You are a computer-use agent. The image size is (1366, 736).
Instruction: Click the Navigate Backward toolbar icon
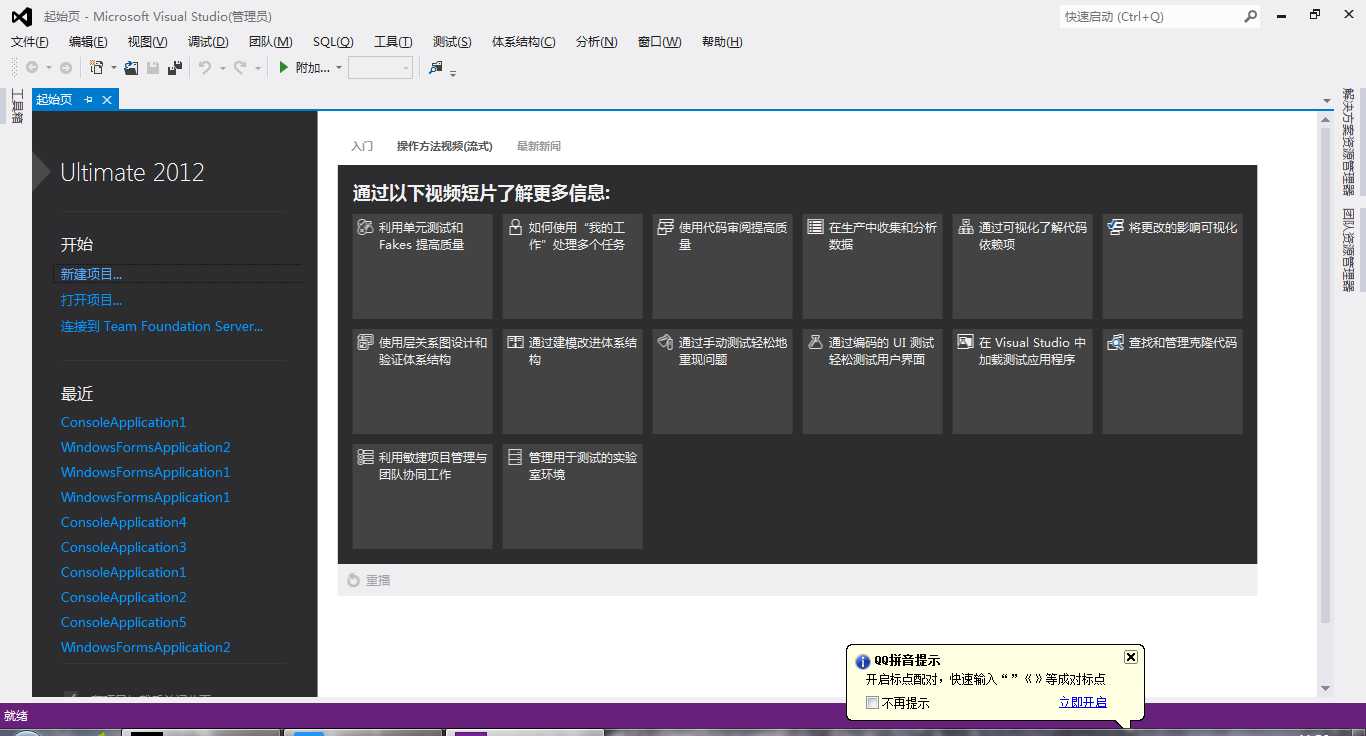coord(32,67)
